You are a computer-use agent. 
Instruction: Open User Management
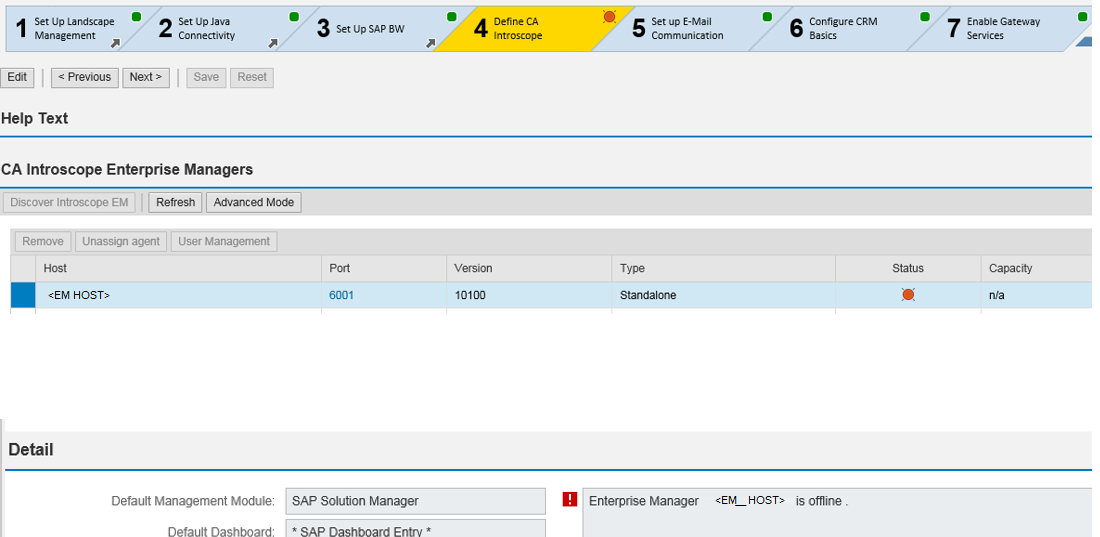(x=224, y=241)
